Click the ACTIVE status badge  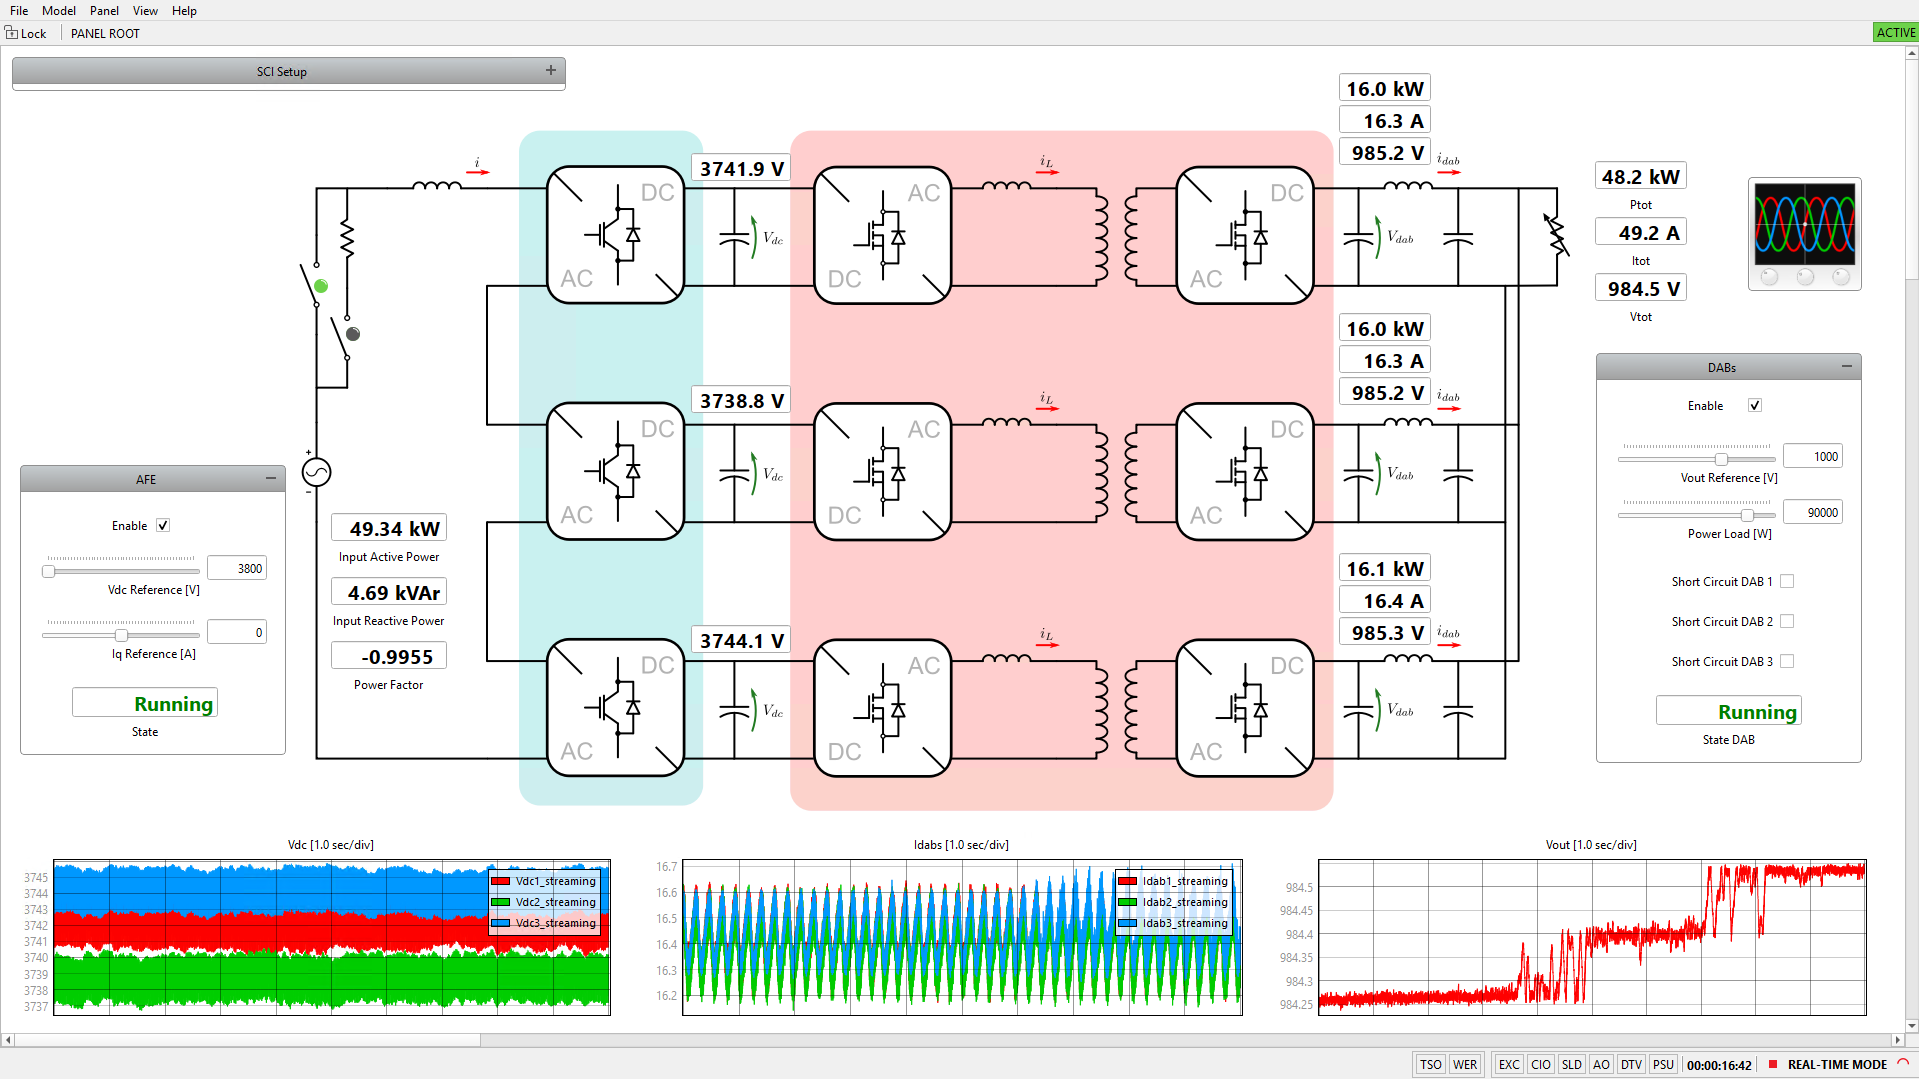point(1895,33)
